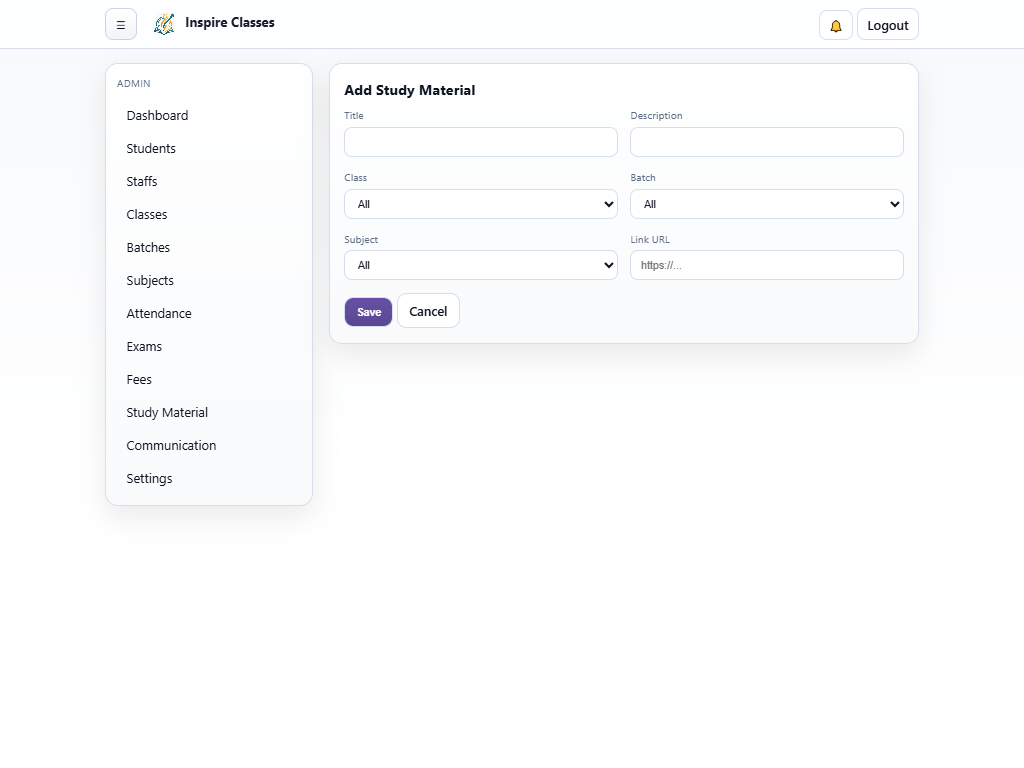Image resolution: width=1024 pixels, height=768 pixels.
Task: Expand the Batch dropdown
Action: 767,204
